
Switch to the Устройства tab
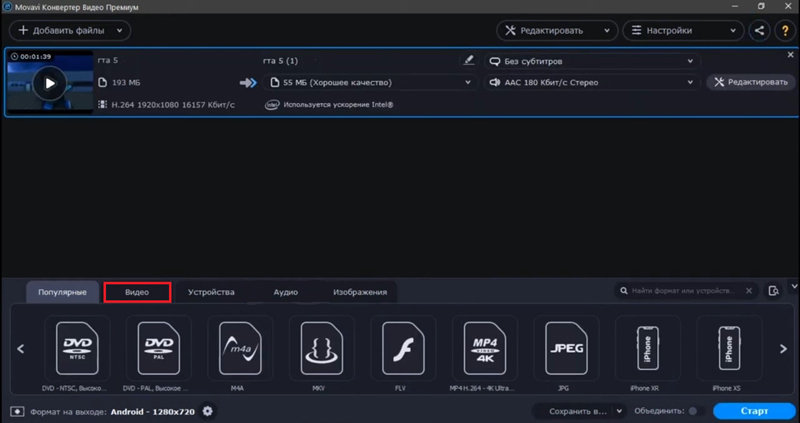211,292
